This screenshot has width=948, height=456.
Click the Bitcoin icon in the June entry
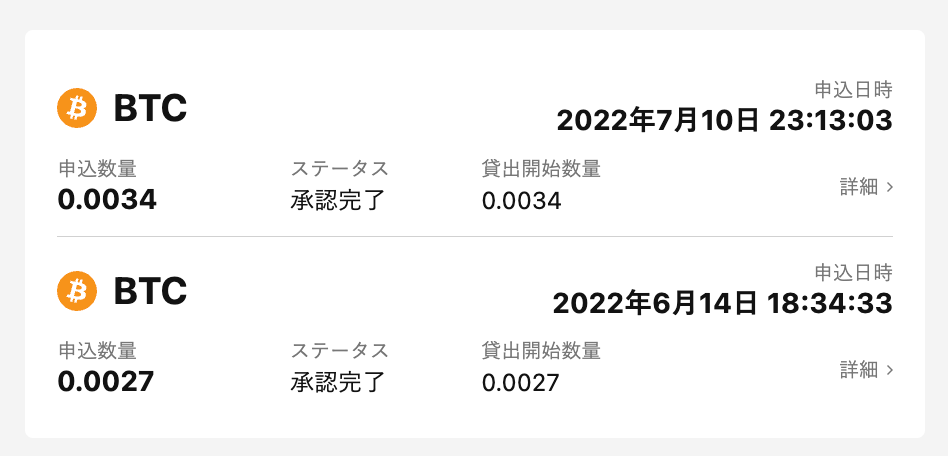click(77, 291)
